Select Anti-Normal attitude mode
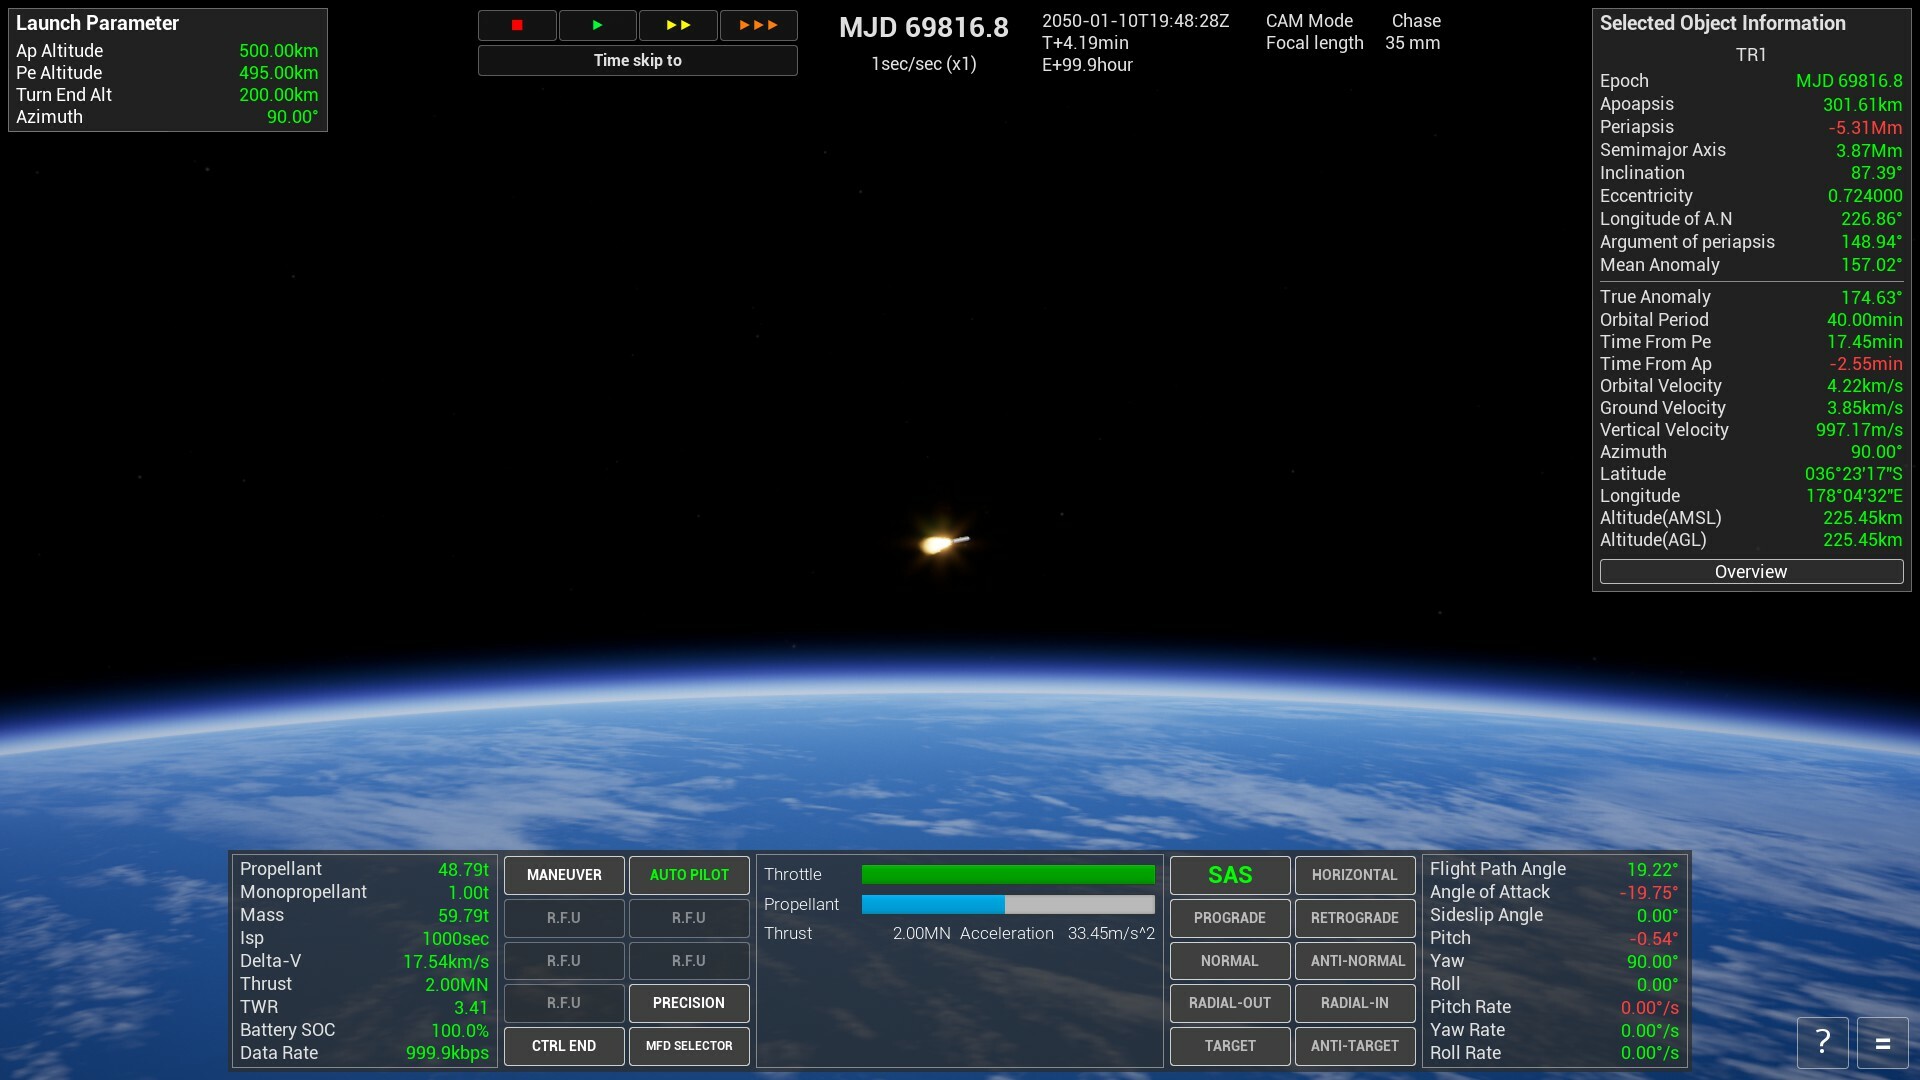Viewport: 1920px width, 1080px height. pyautogui.click(x=1355, y=960)
